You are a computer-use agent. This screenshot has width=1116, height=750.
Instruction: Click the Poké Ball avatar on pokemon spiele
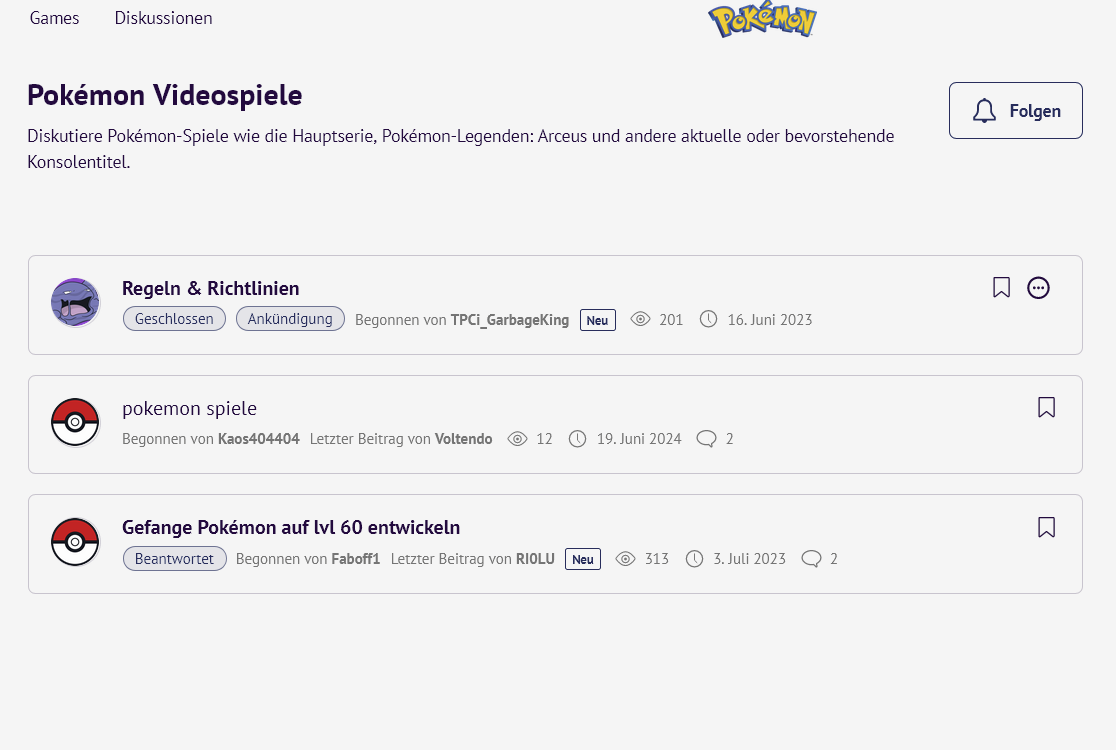75,422
